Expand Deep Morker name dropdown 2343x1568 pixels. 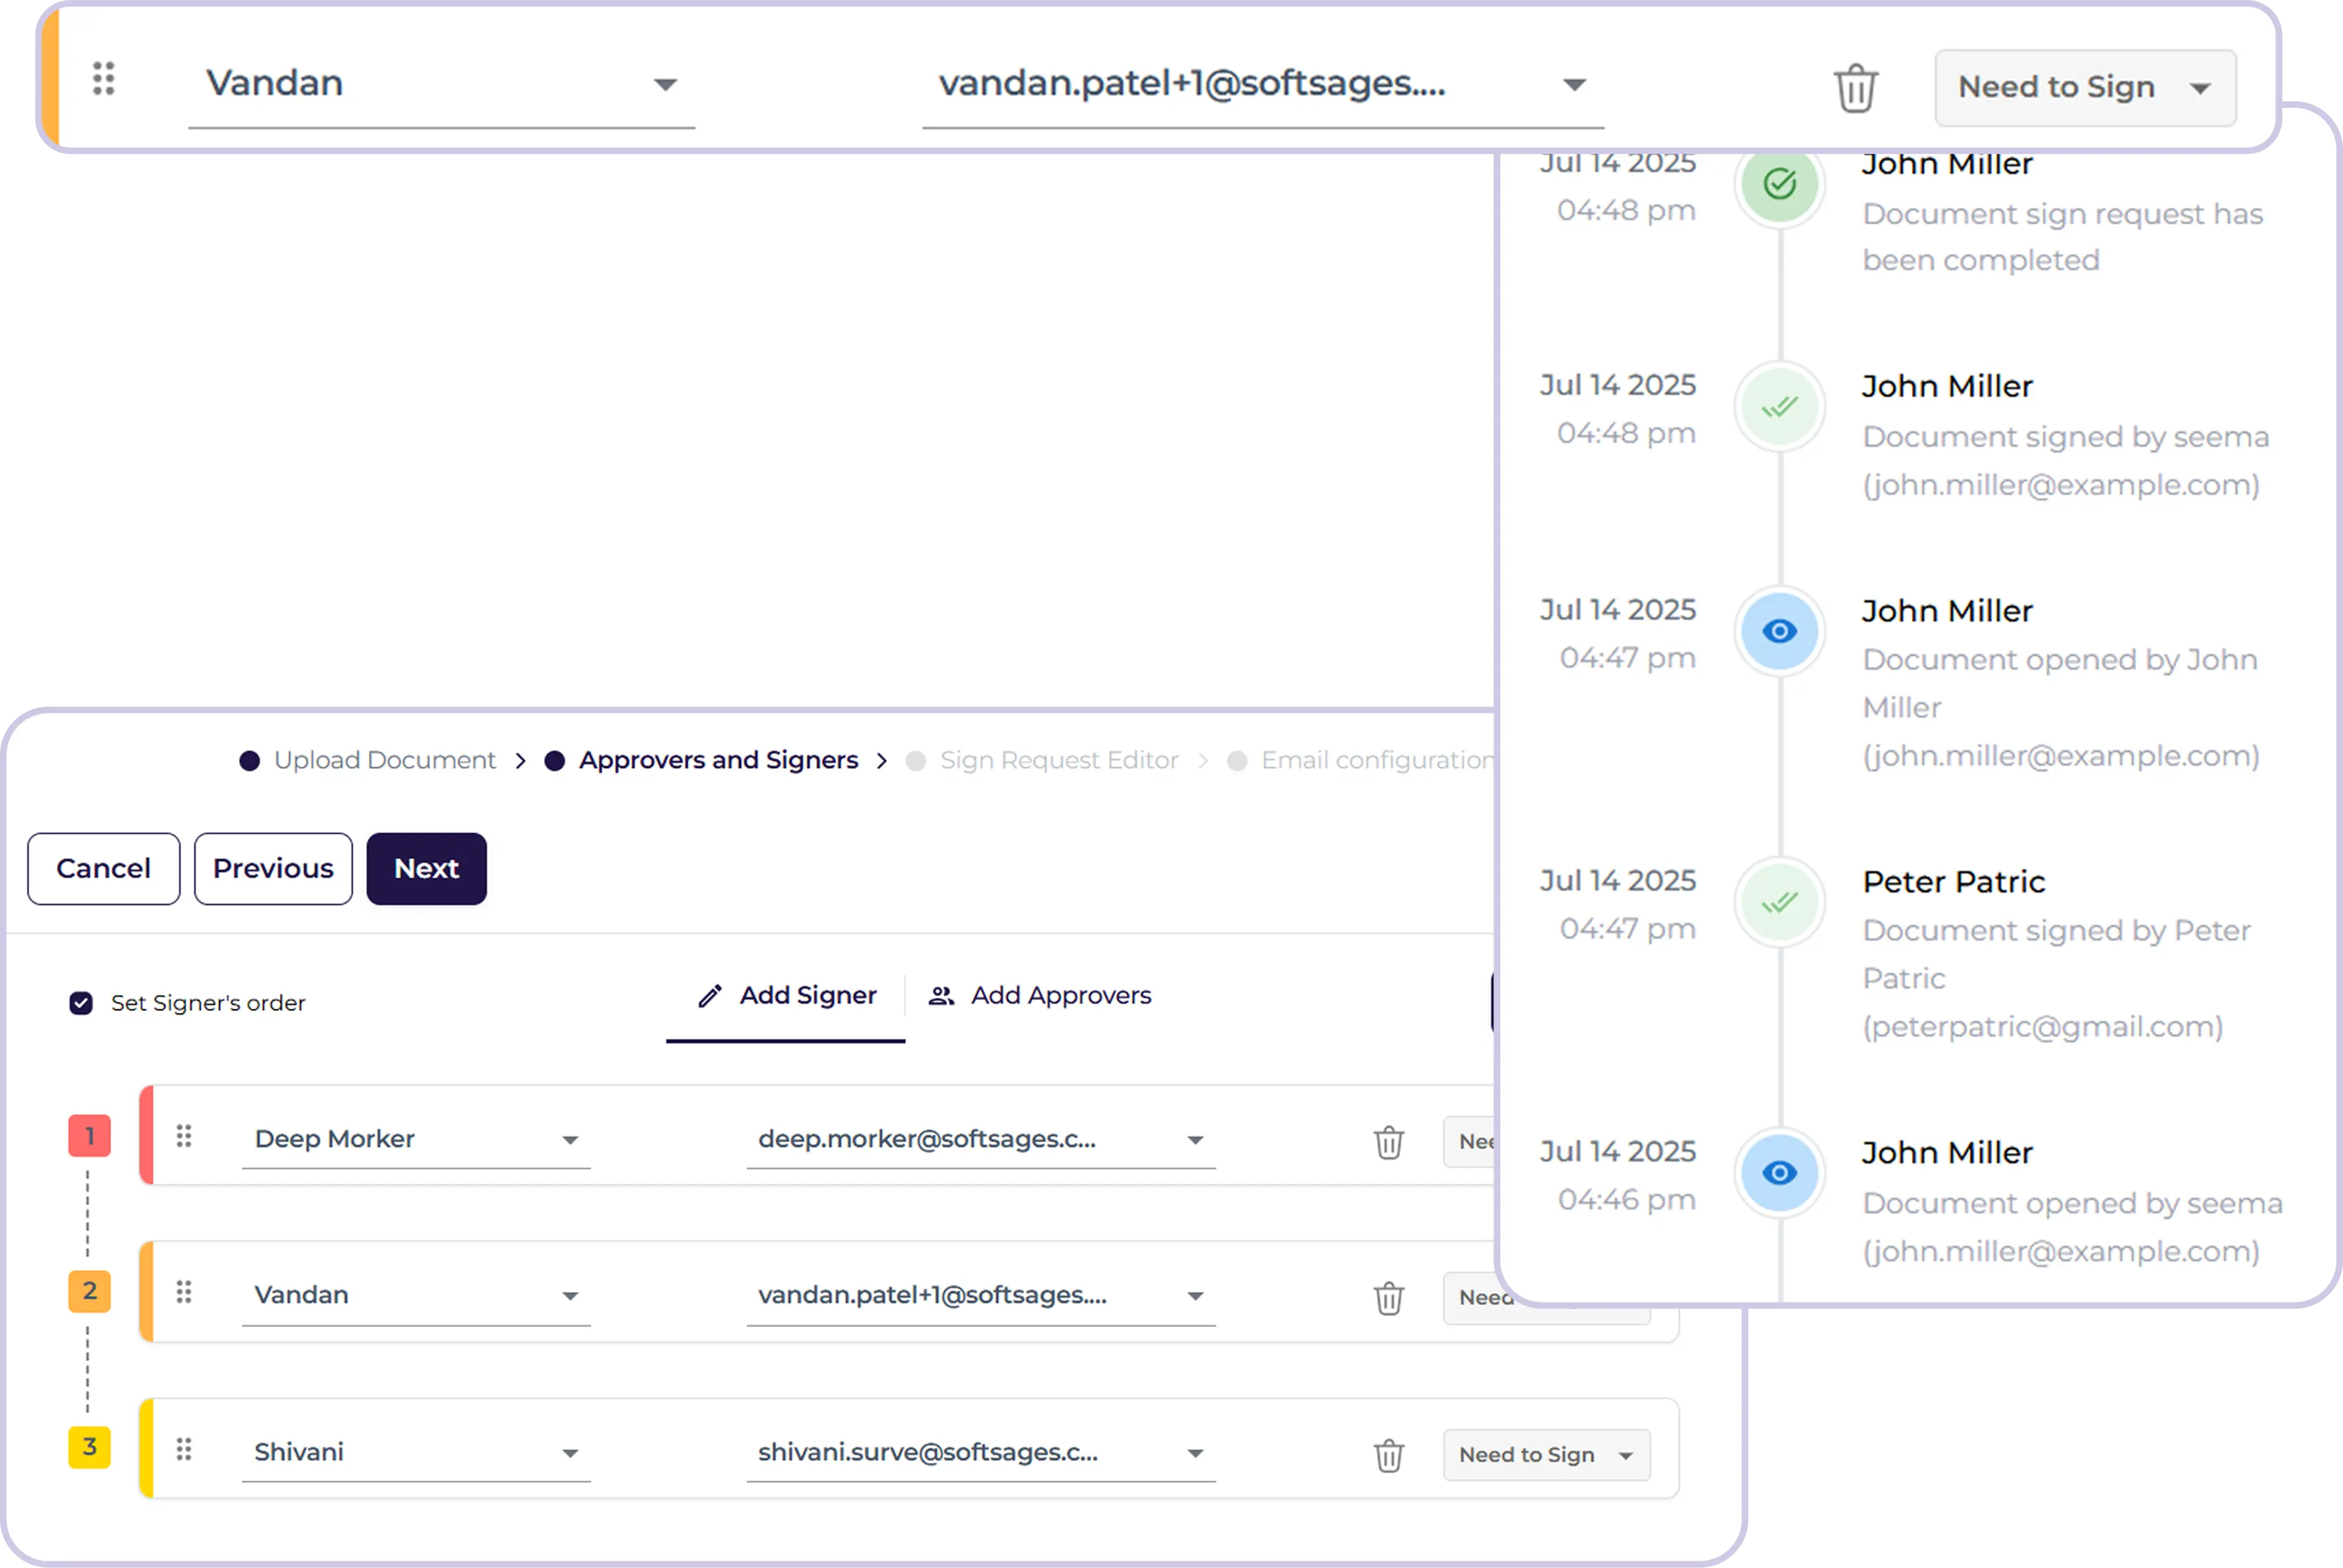(569, 1140)
